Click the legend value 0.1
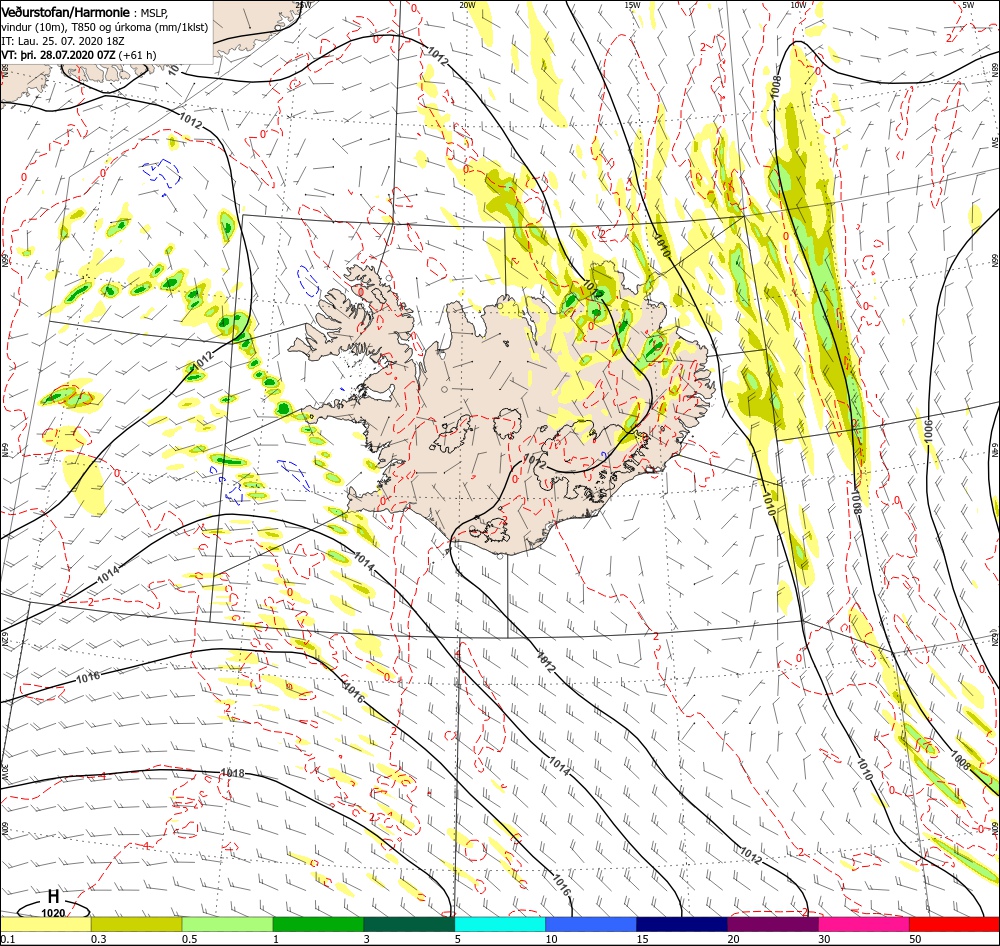This screenshot has width=1000, height=946. 8,939
